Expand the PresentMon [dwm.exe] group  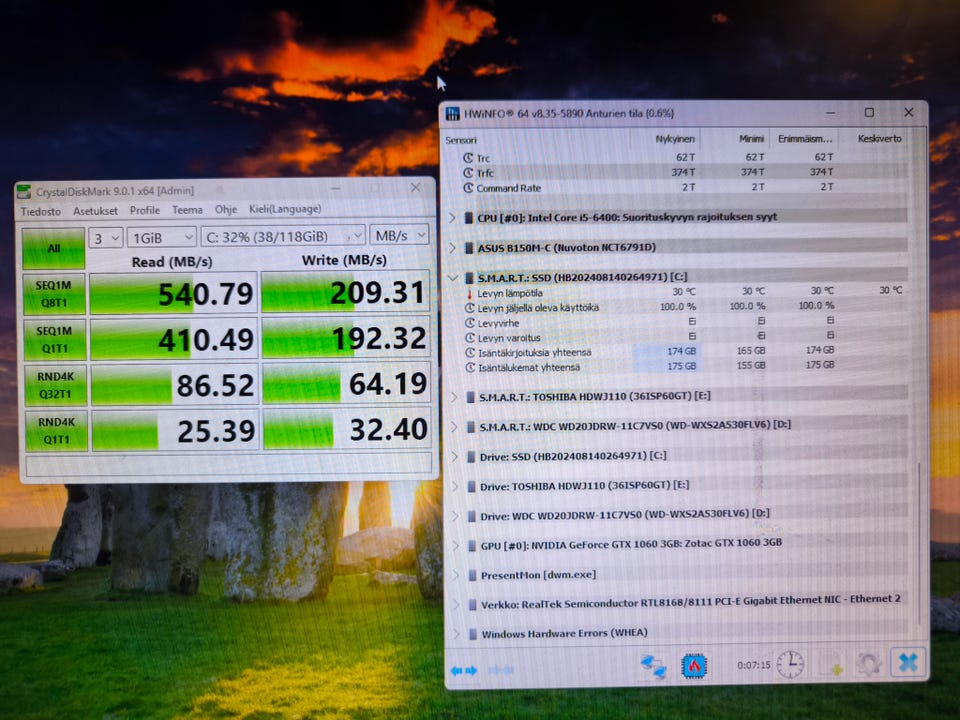pyautogui.click(x=456, y=575)
